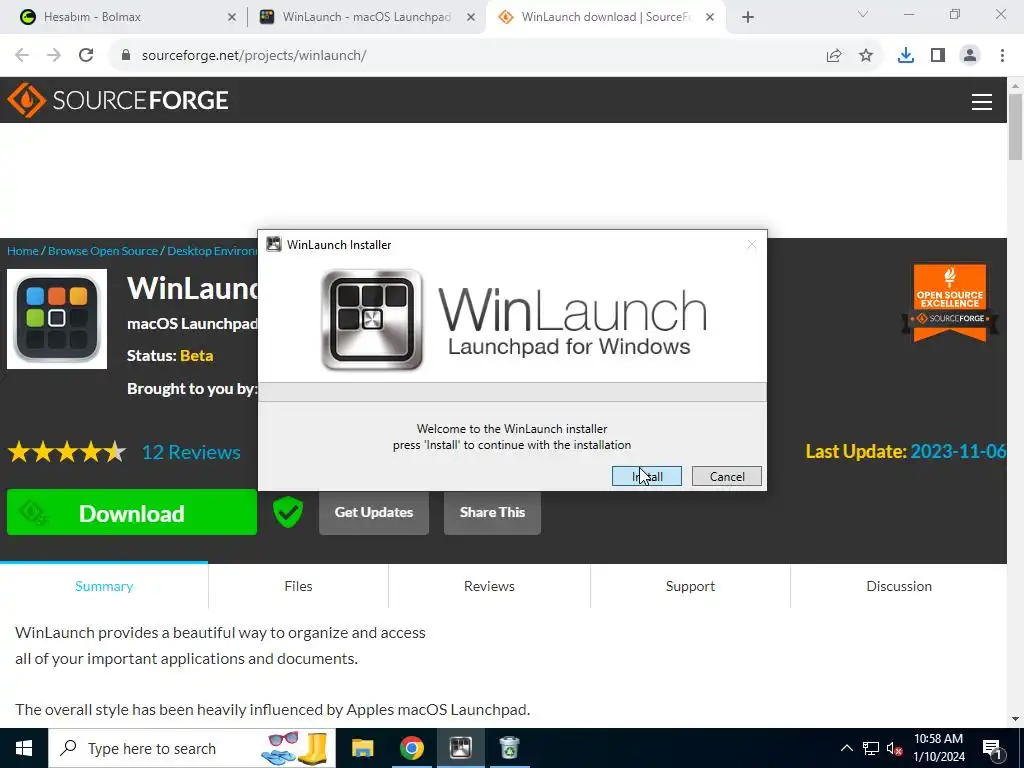Screen dimensions: 1024x768
Task: Close the WinLaunch Installer dialog
Action: [752, 244]
